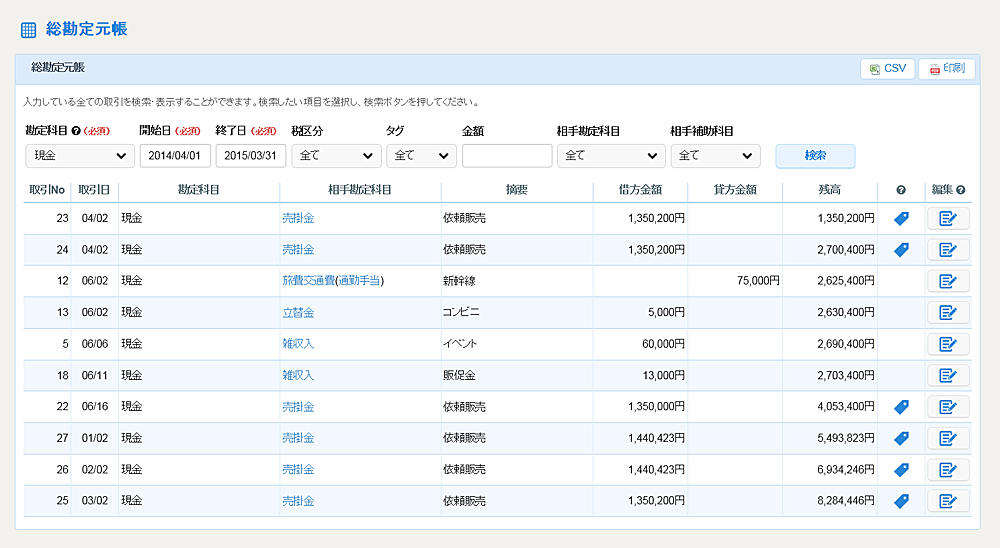This screenshot has height=548, width=1000.
Task: Click the 総勘定元帳 grid icon in the title
Action: click(x=29, y=29)
